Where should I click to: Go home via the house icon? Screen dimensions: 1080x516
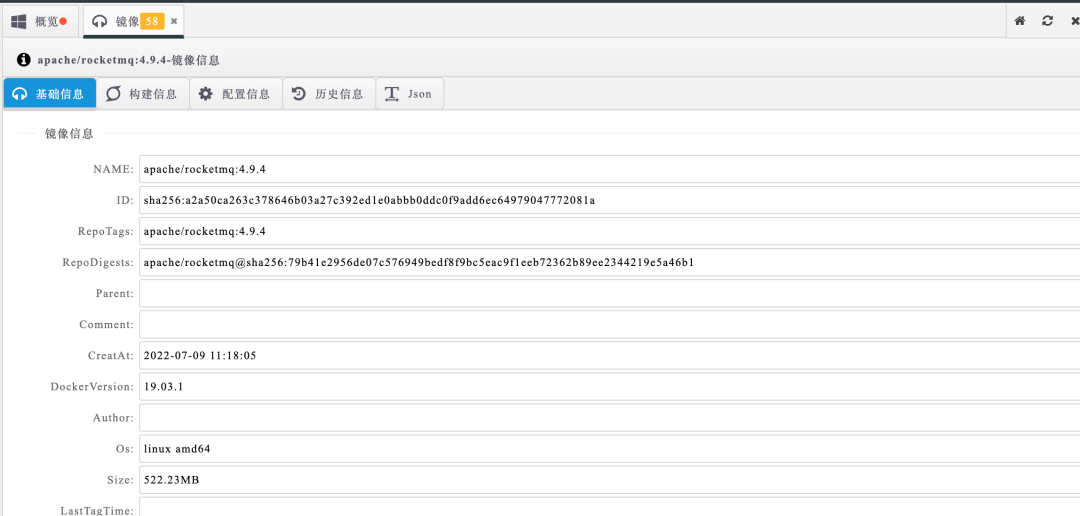click(x=1020, y=21)
